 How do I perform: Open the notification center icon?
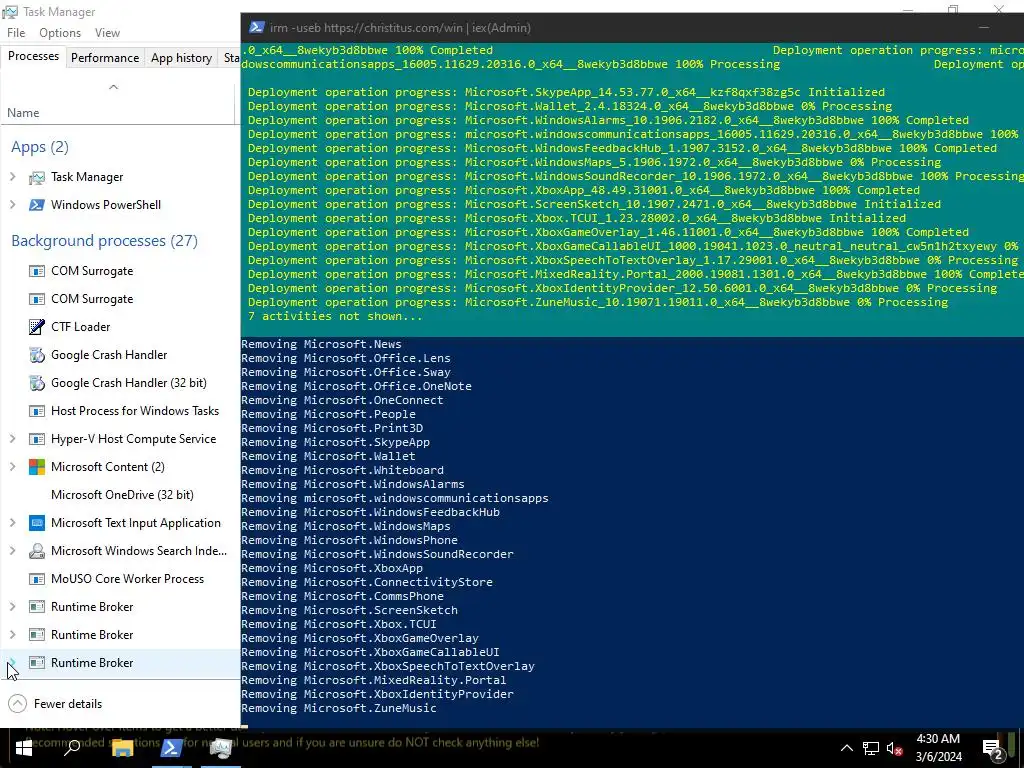[993, 749]
